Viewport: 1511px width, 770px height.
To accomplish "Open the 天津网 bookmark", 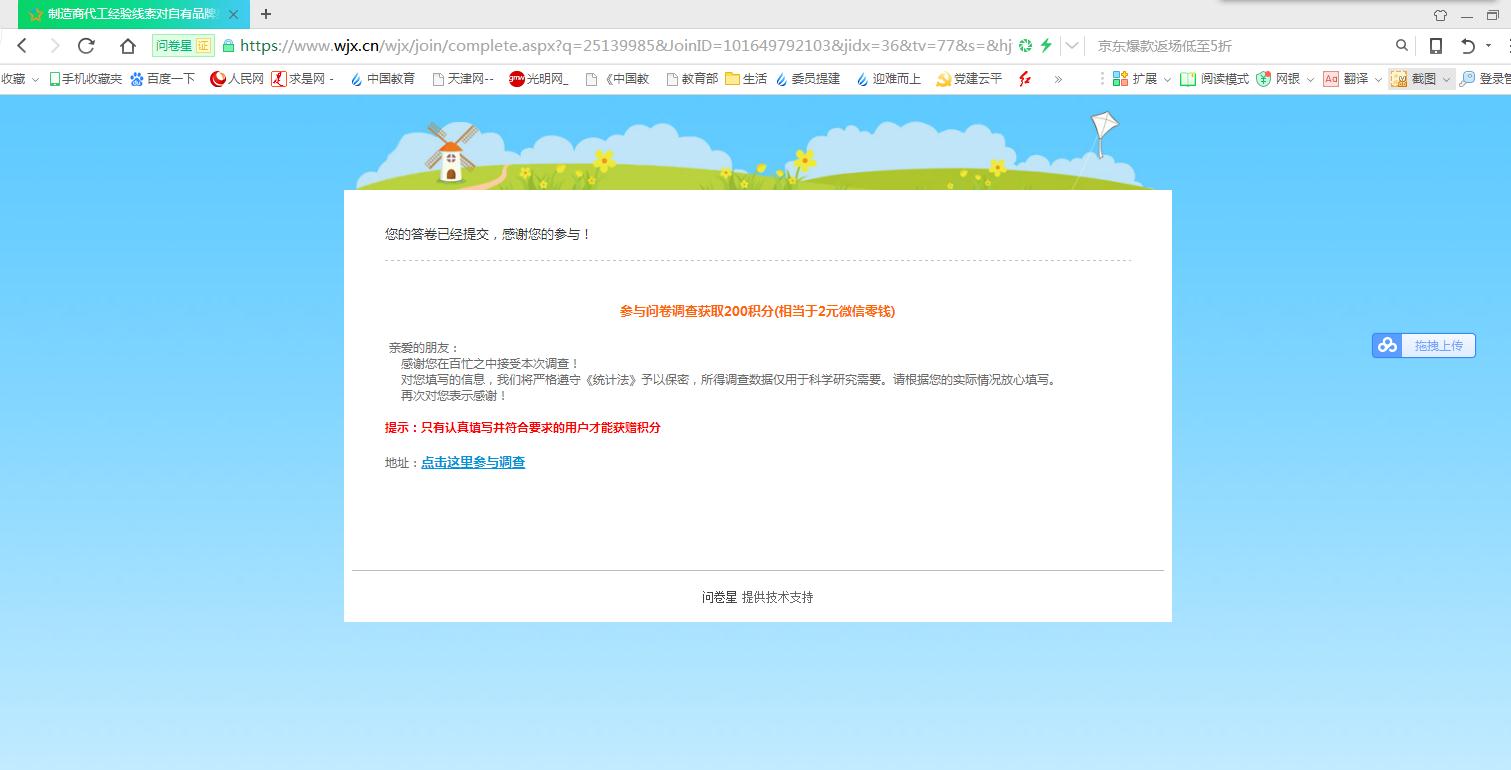I will pyautogui.click(x=463, y=79).
